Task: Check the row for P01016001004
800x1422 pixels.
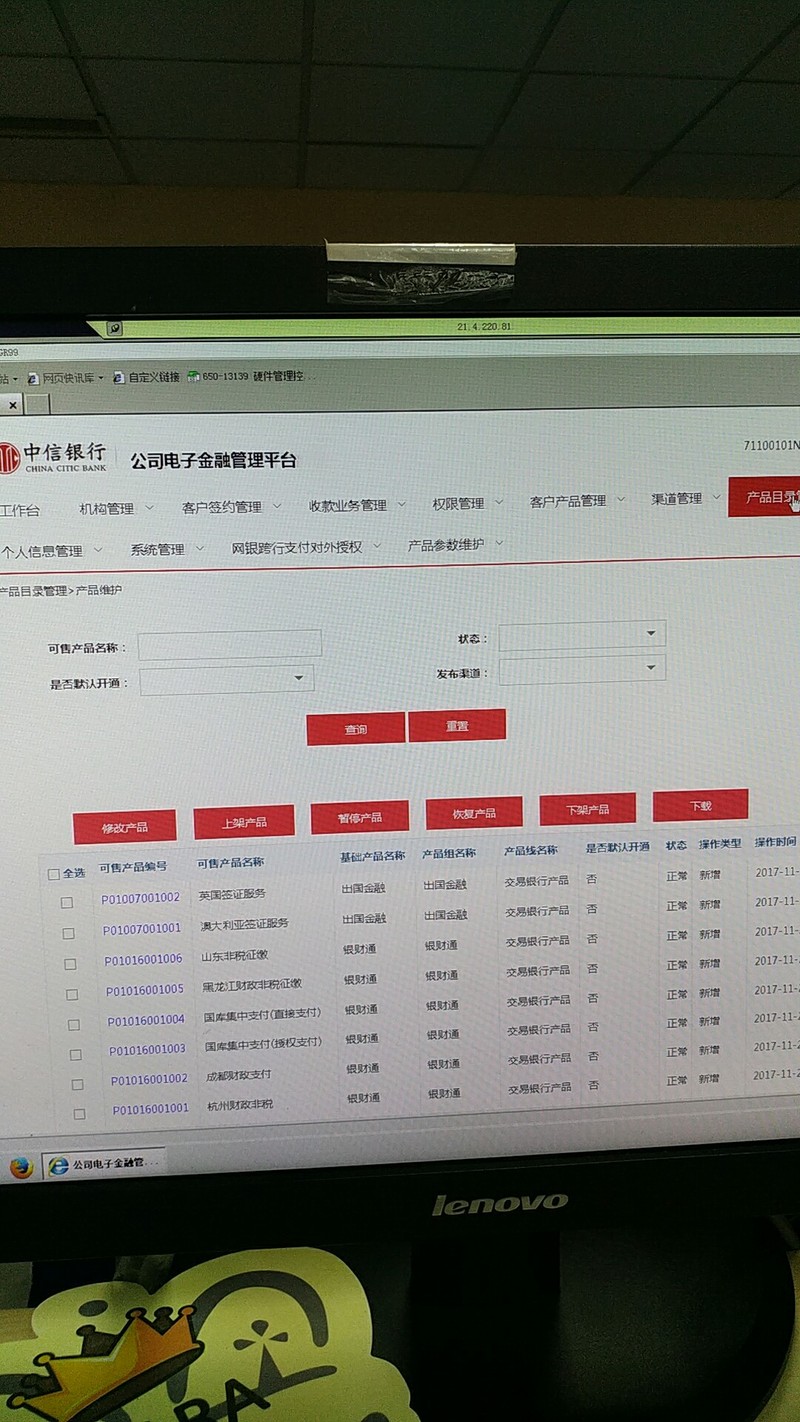Action: [x=74, y=1025]
